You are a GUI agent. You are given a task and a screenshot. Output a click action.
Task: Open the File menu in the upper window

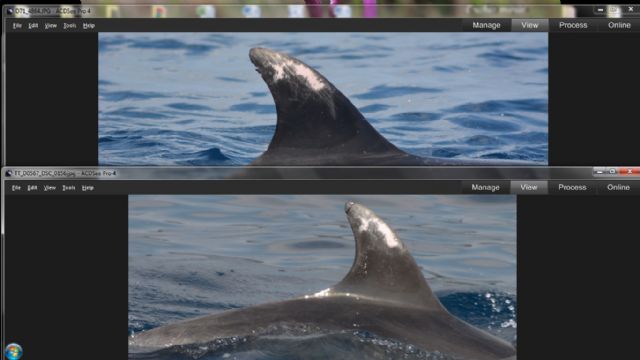pos(17,25)
